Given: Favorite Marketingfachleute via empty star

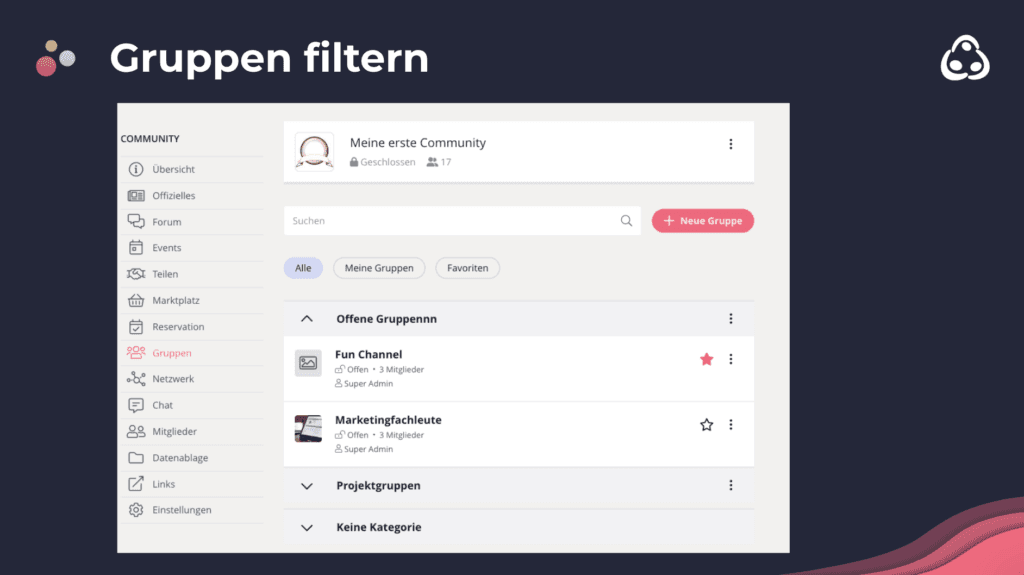Looking at the screenshot, I should (x=706, y=425).
